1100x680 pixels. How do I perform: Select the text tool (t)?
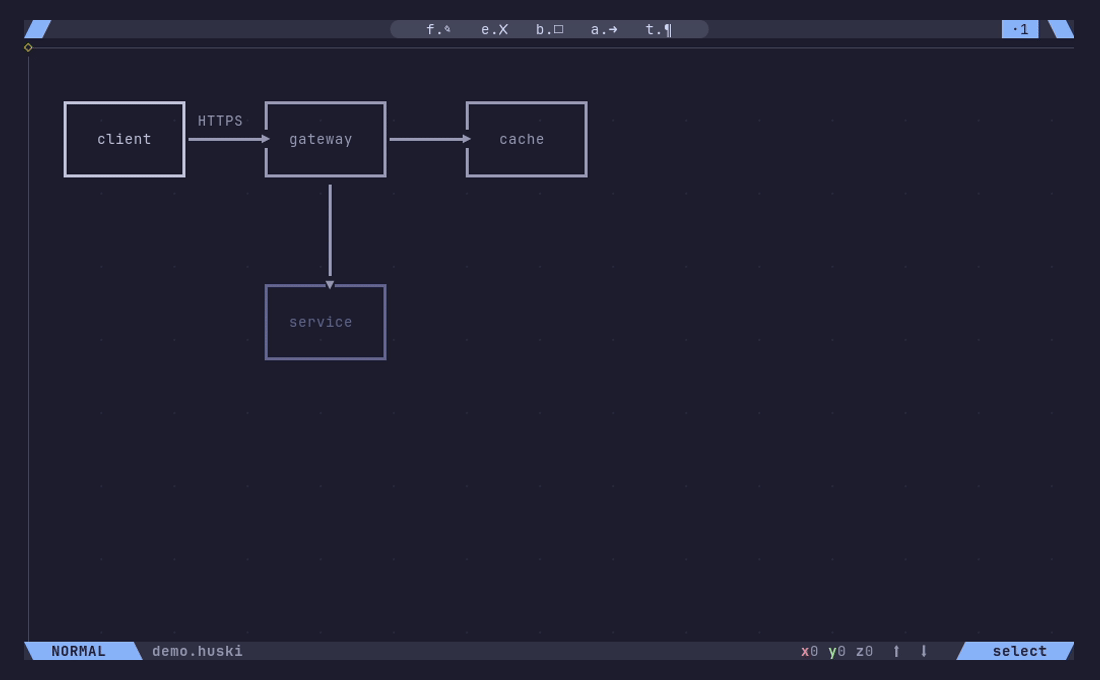pos(658,29)
